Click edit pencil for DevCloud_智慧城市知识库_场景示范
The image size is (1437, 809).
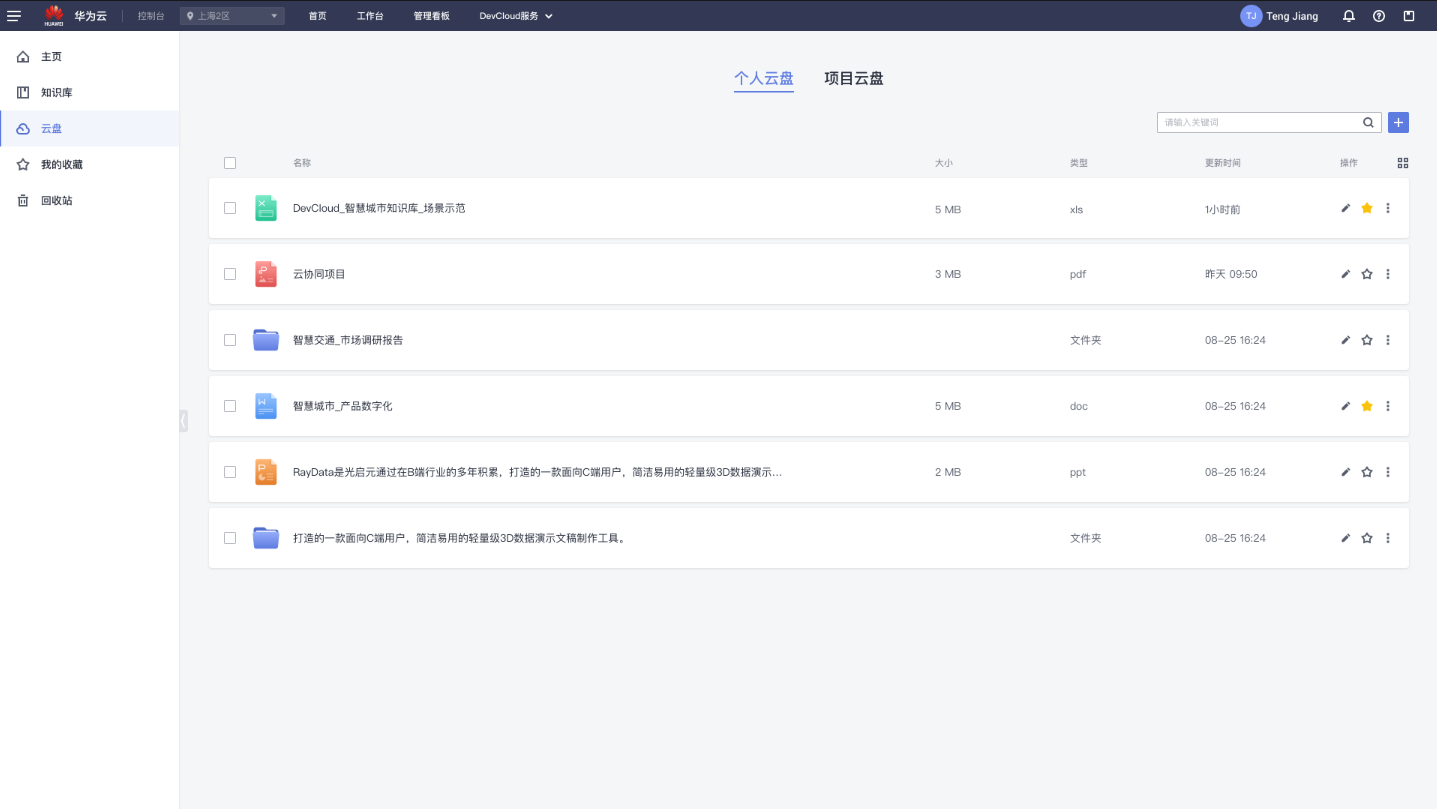1346,208
